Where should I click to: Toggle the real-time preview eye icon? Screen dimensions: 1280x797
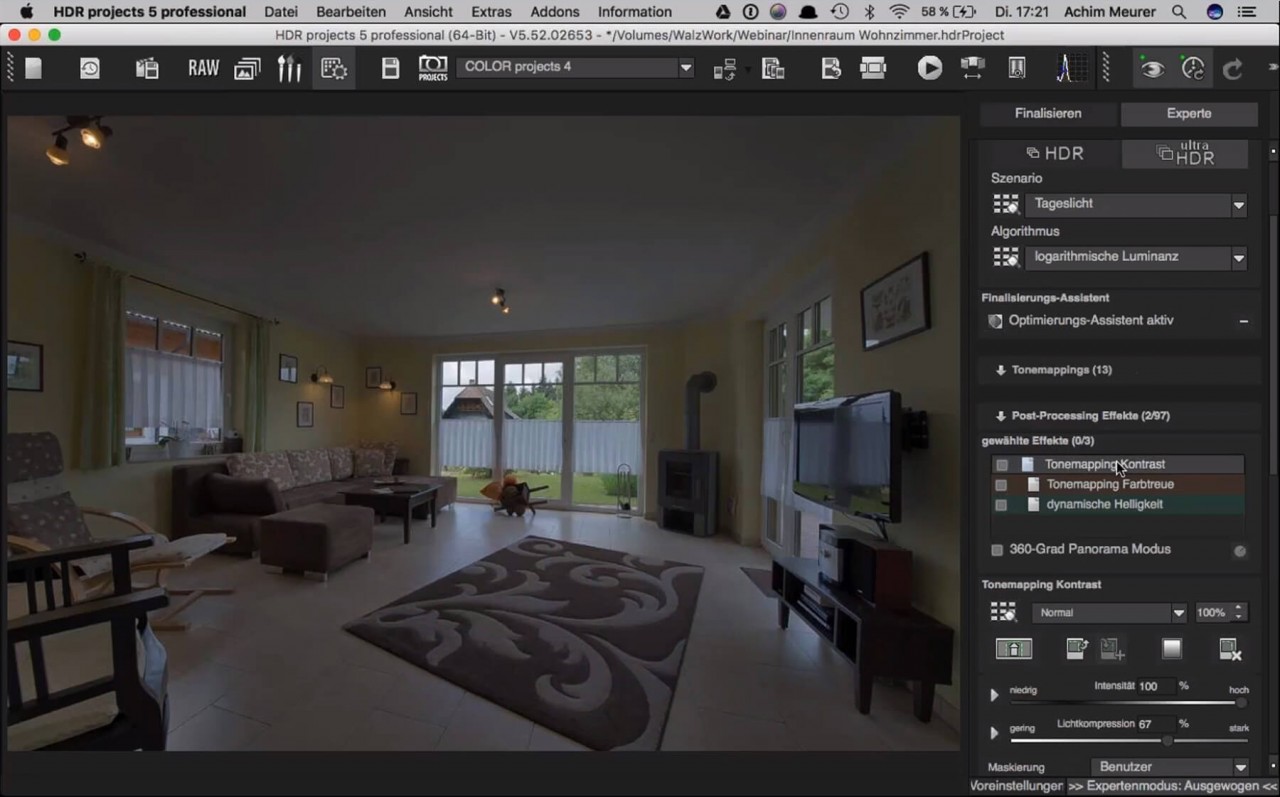pos(1152,68)
